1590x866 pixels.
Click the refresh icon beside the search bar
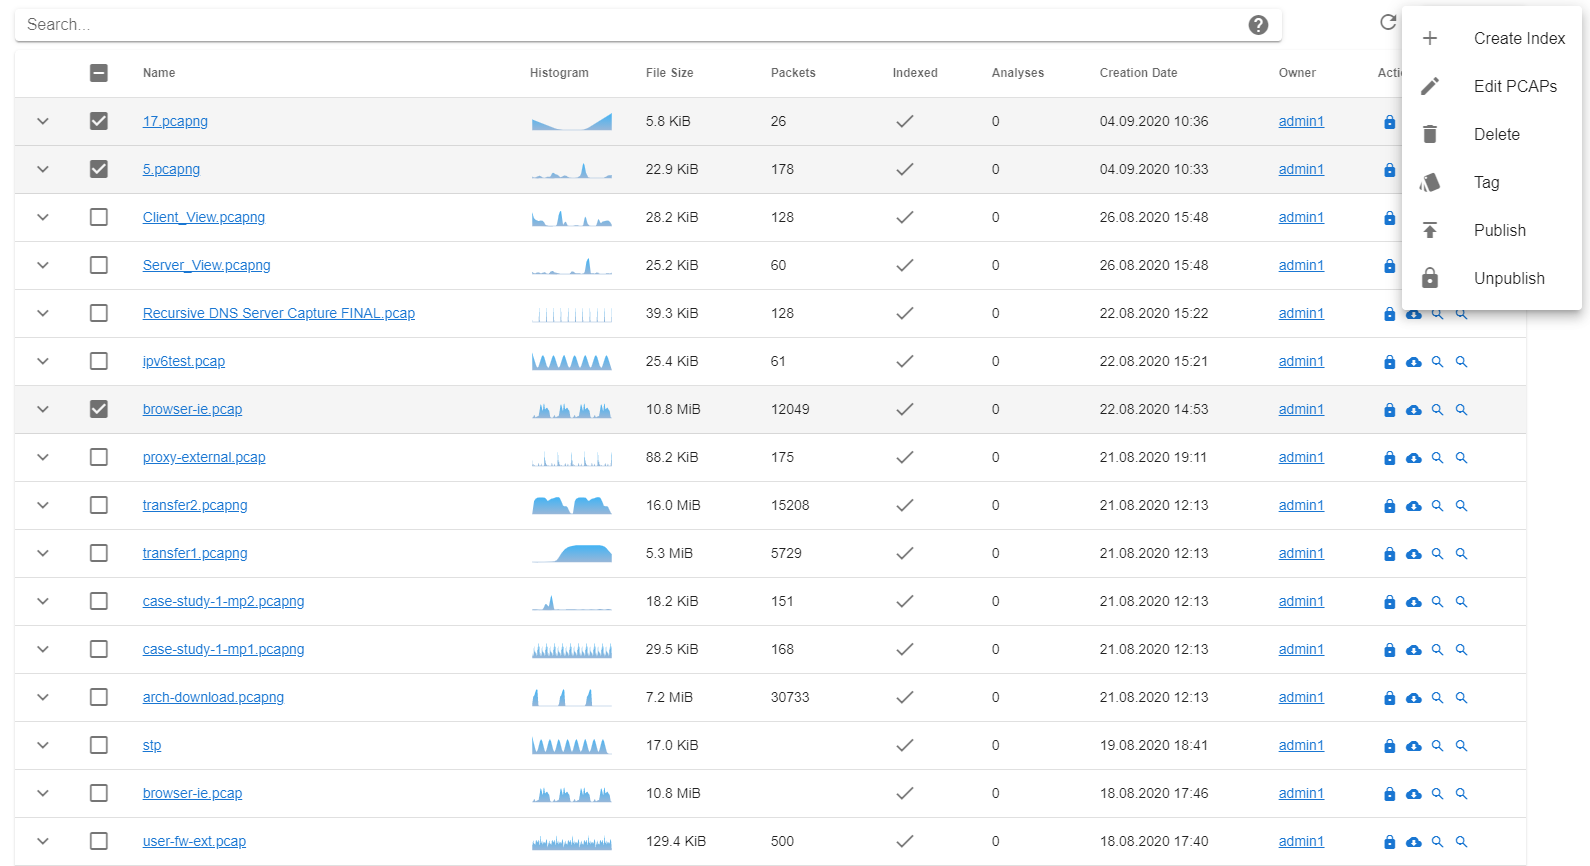pos(1388,22)
